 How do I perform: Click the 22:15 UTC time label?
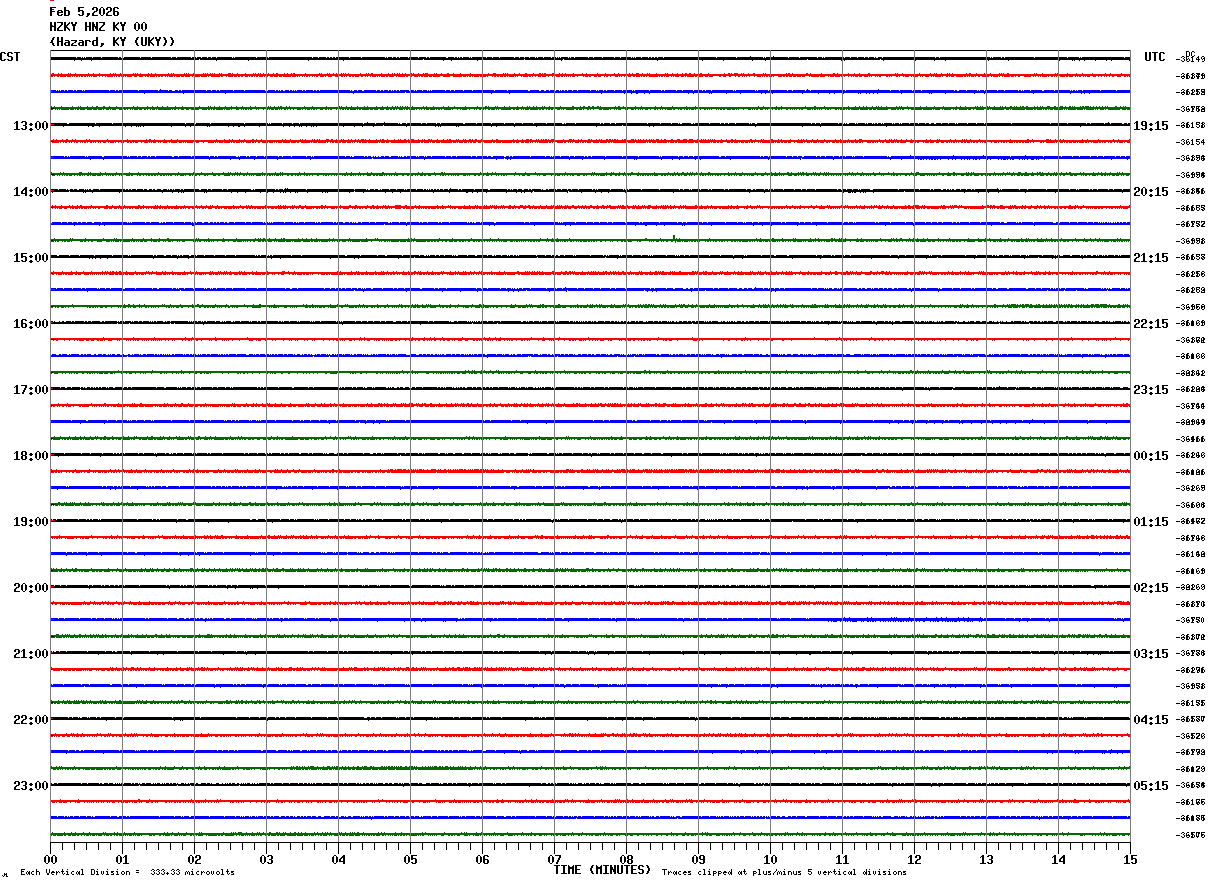(x=1151, y=324)
